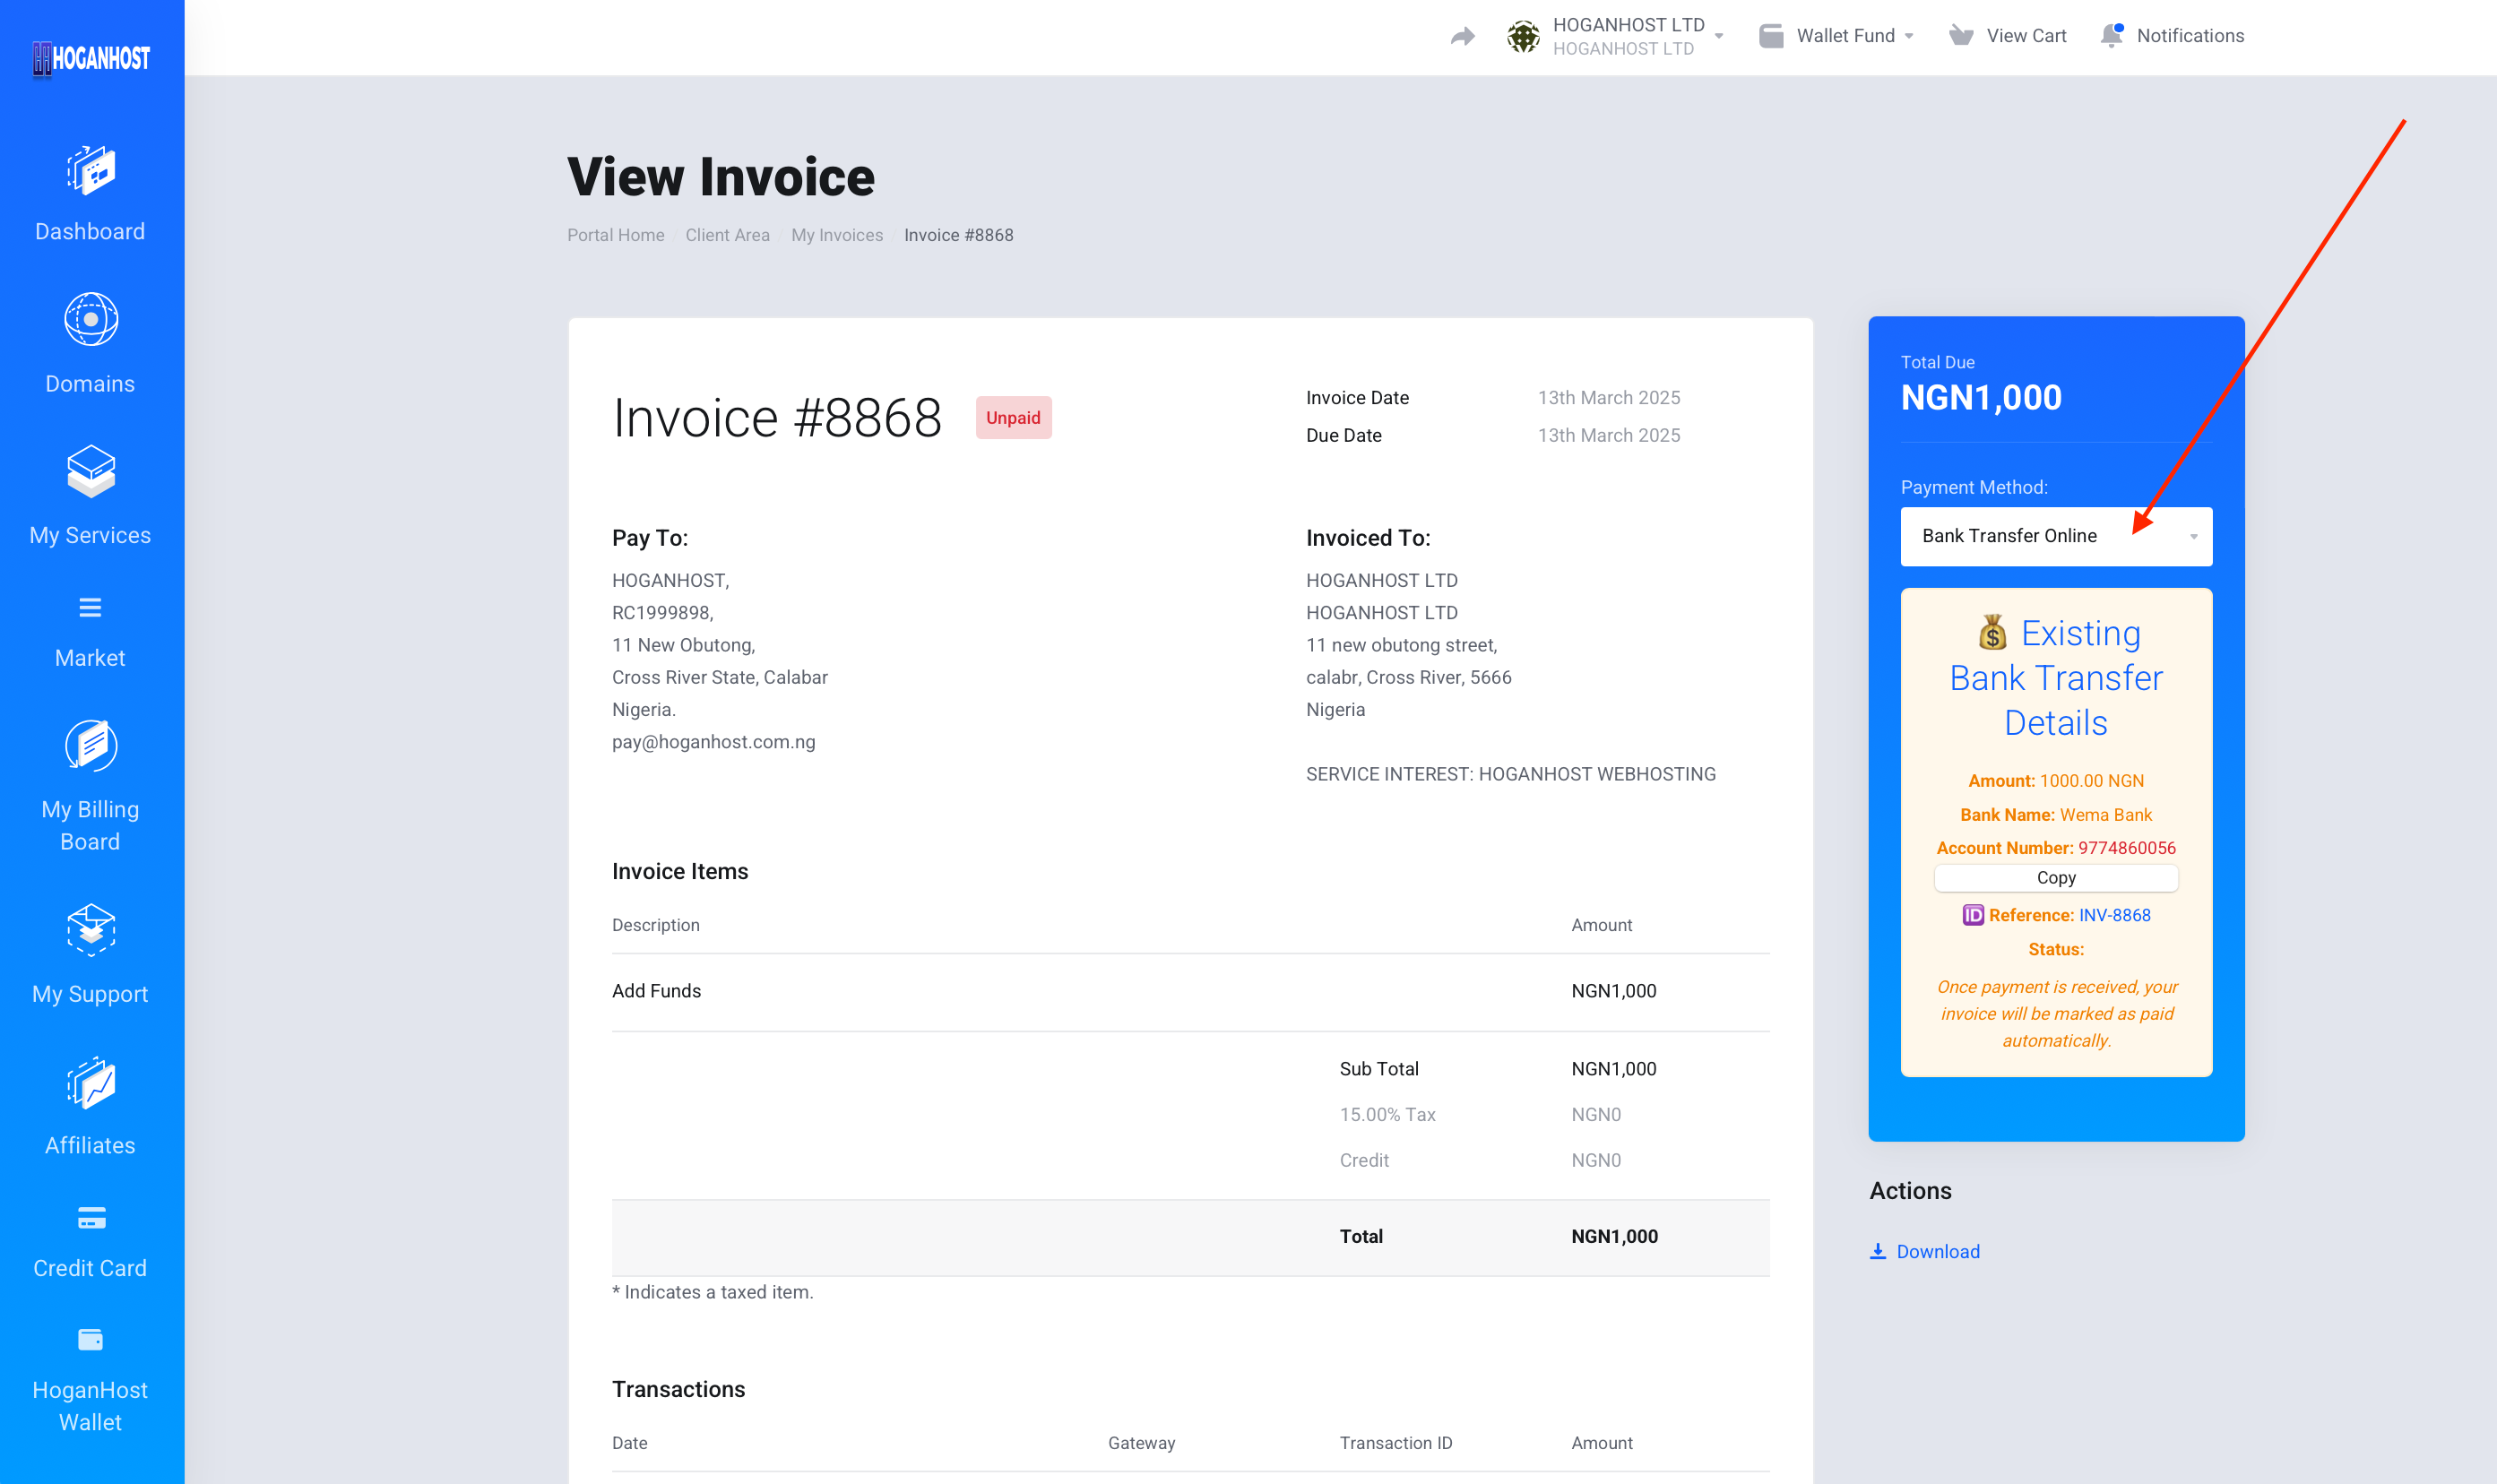Click the share arrow icon in header
The width and height of the screenshot is (2497, 1484).
[x=1463, y=36]
